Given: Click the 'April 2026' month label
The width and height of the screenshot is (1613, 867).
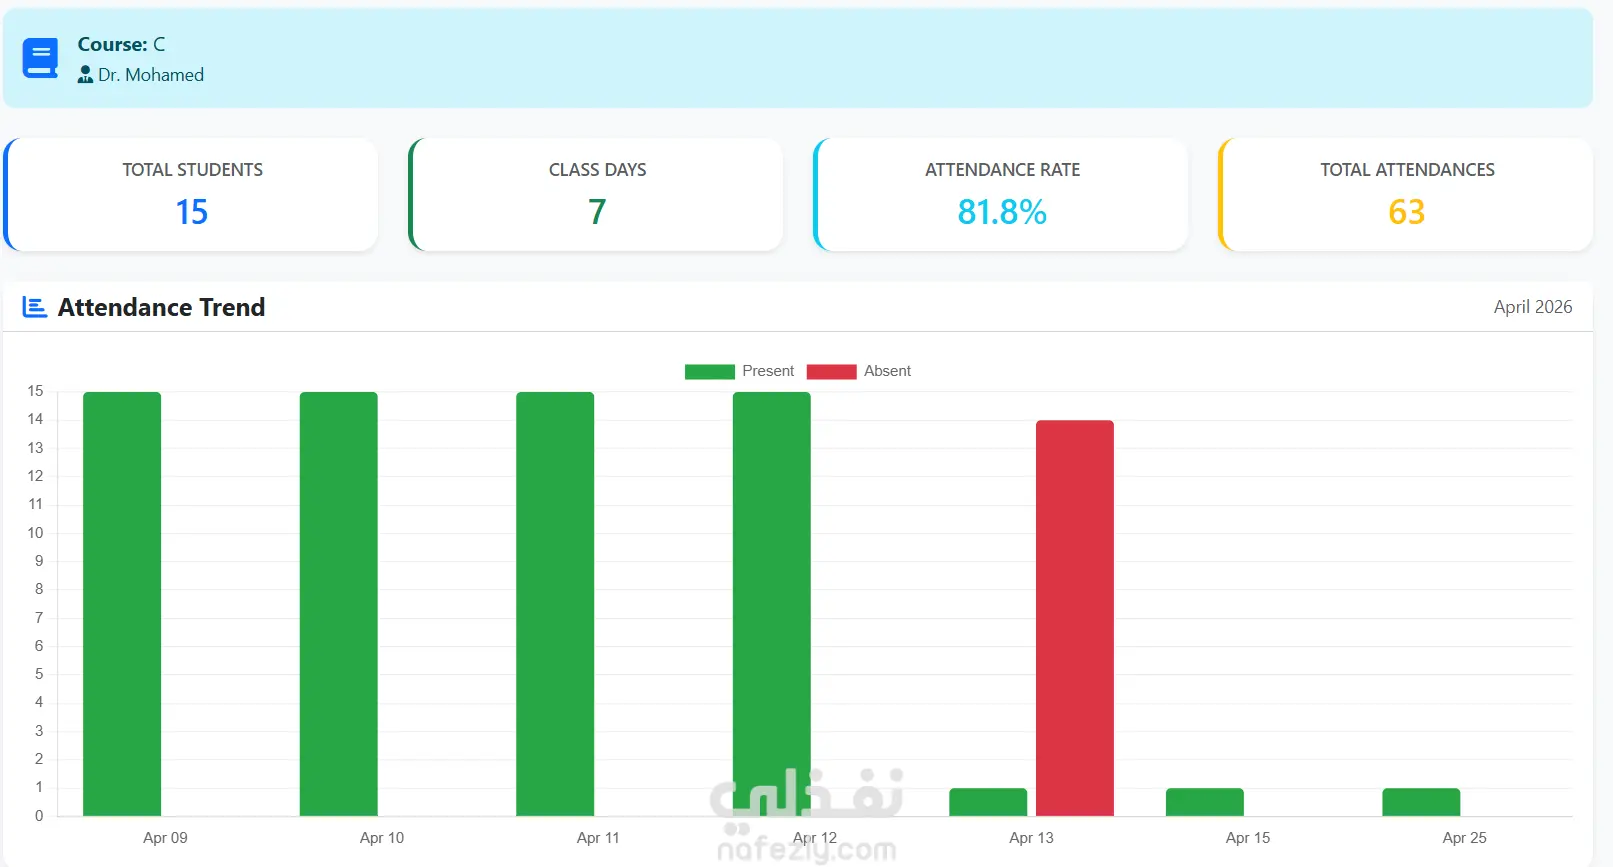Looking at the screenshot, I should click(x=1533, y=307).
